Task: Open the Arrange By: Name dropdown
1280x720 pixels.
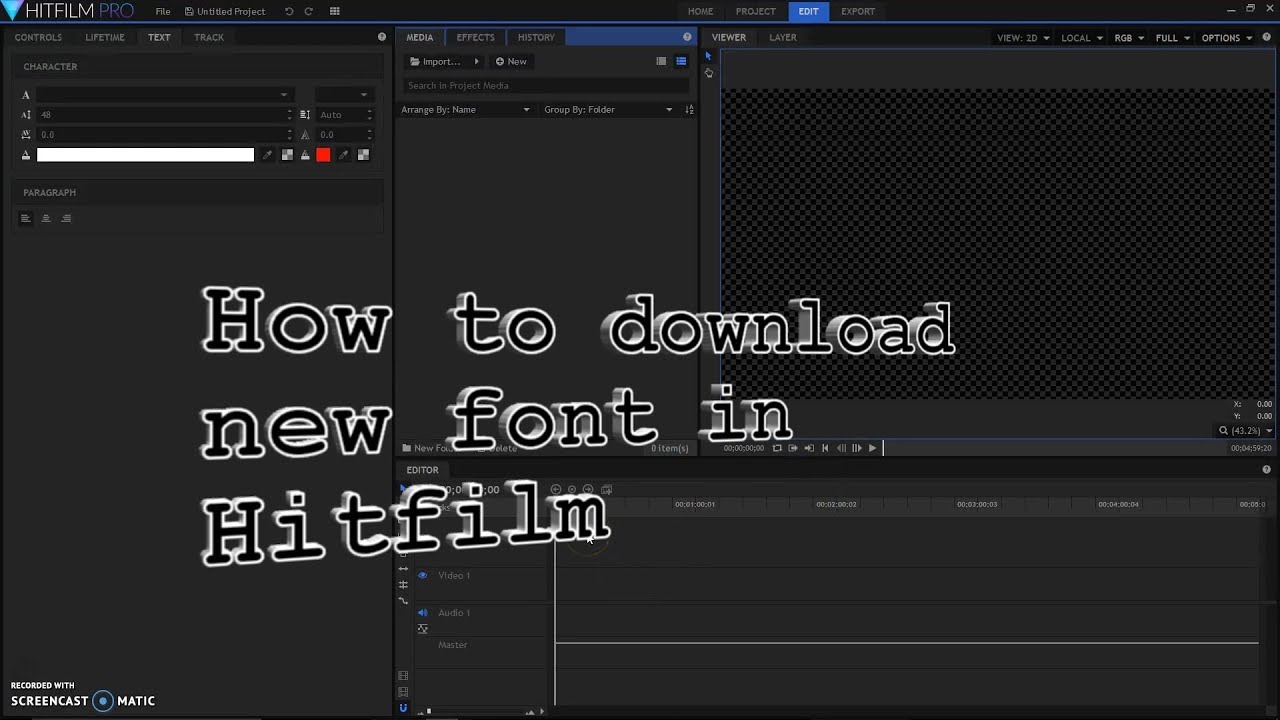Action: point(465,109)
